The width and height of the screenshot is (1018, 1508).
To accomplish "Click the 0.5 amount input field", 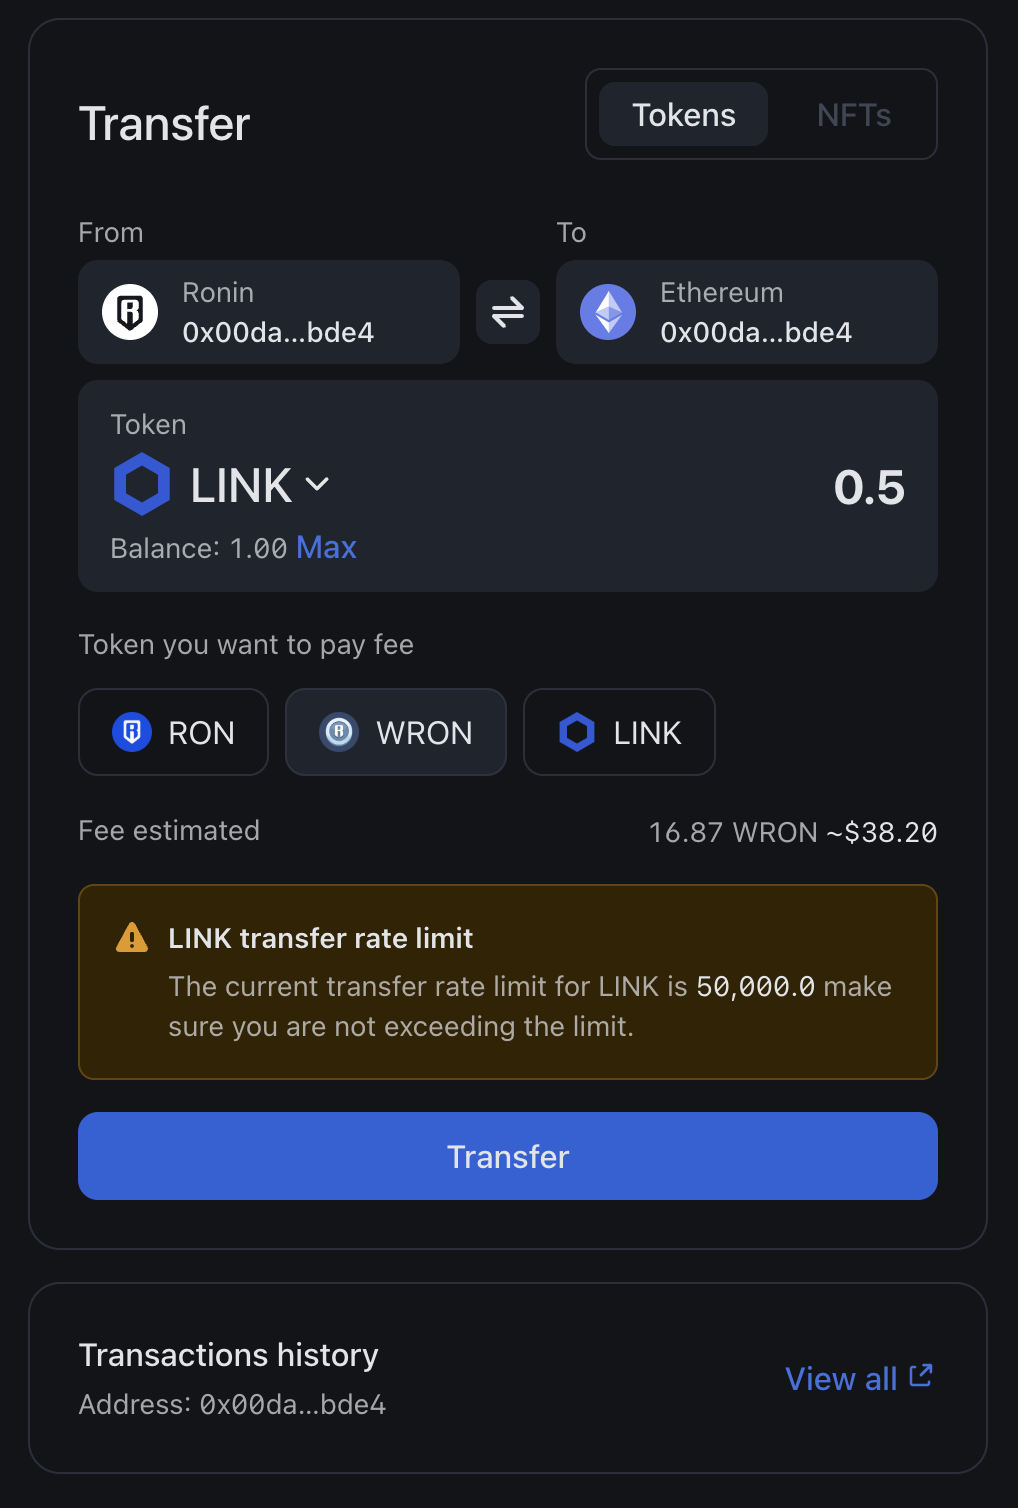I will click(868, 487).
